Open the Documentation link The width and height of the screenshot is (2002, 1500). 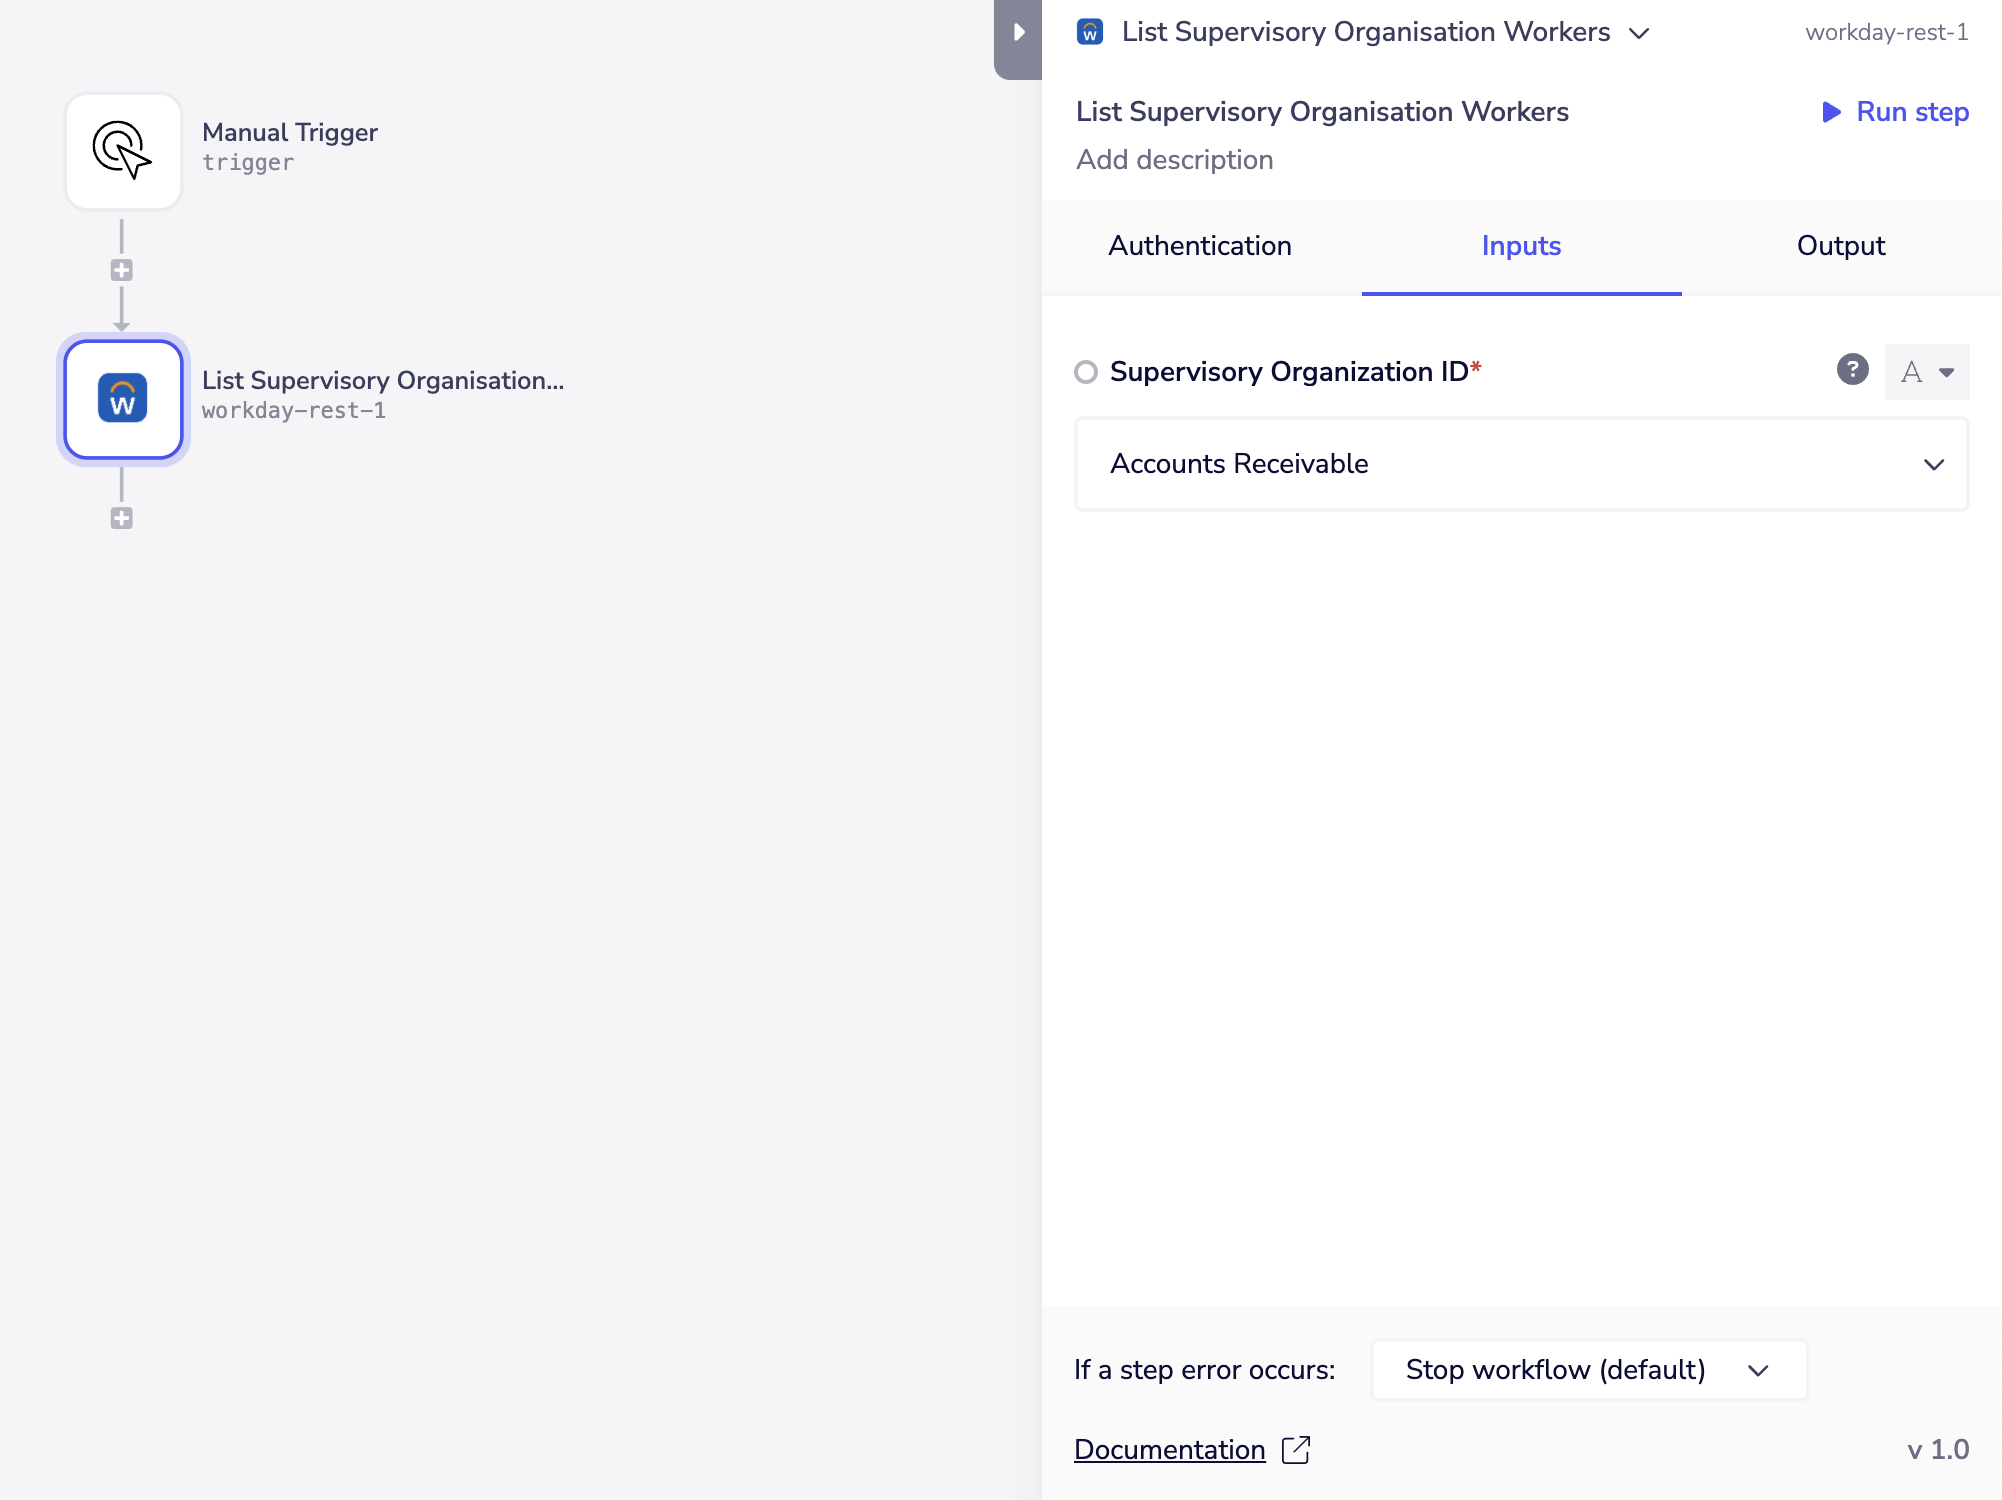tap(1169, 1449)
